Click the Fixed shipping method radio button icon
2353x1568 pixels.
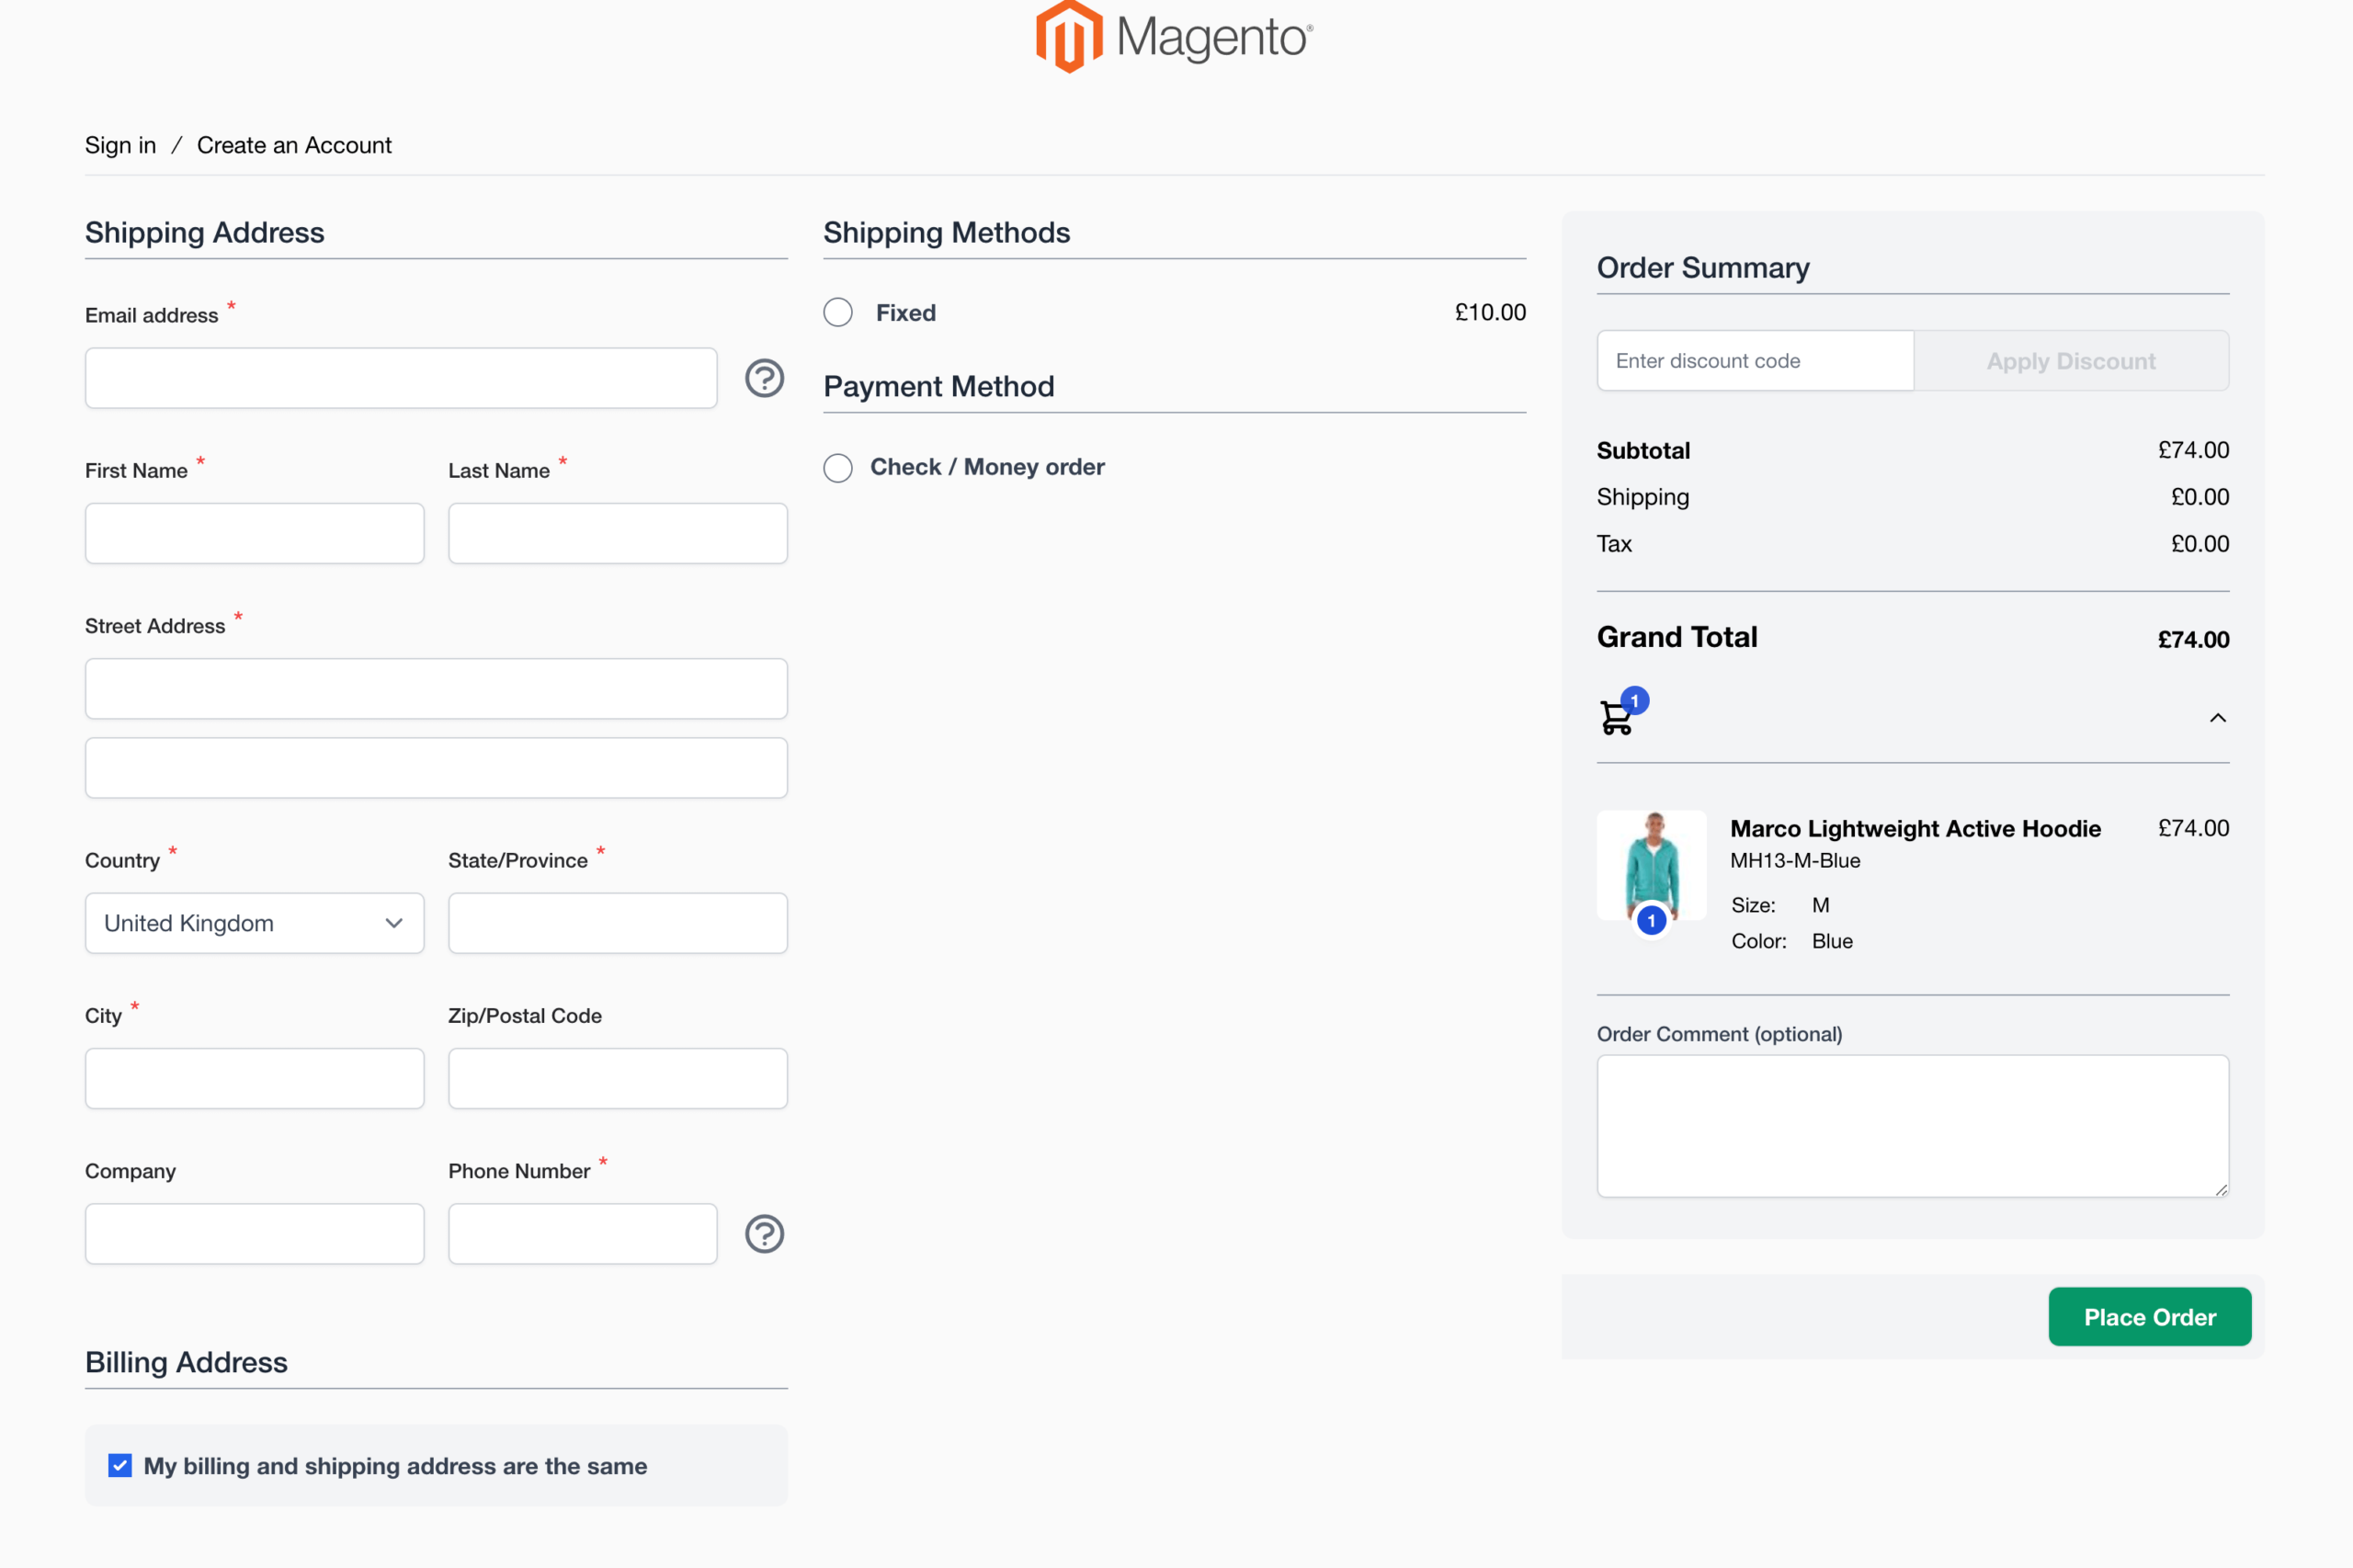840,312
